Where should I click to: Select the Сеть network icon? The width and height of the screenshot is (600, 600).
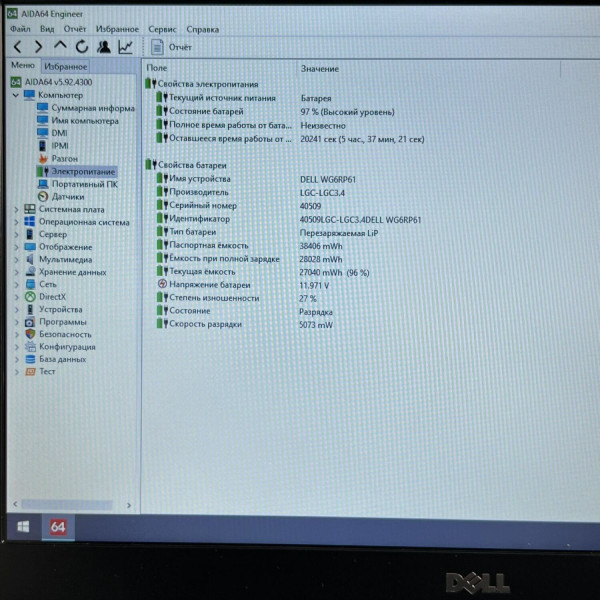click(x=30, y=284)
